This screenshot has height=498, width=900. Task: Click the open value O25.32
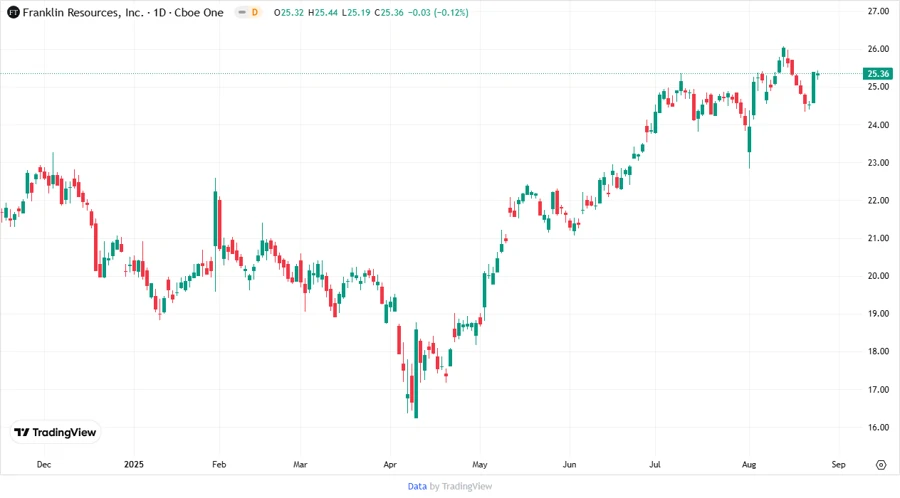(289, 13)
